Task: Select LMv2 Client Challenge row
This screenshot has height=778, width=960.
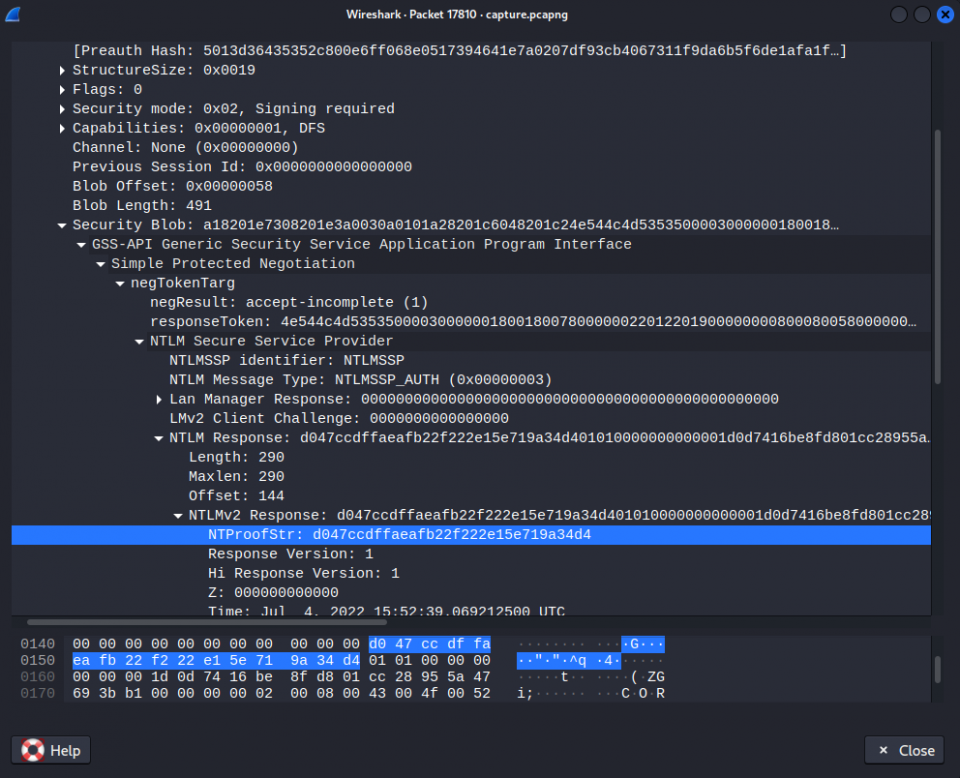Action: (339, 419)
